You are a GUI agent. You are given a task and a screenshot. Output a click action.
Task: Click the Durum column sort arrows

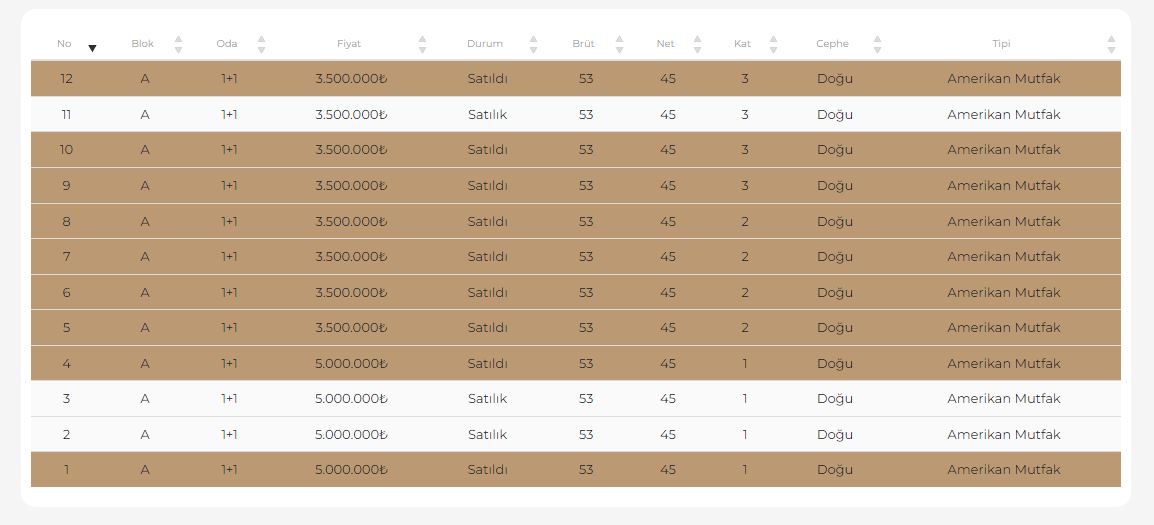click(x=533, y=44)
